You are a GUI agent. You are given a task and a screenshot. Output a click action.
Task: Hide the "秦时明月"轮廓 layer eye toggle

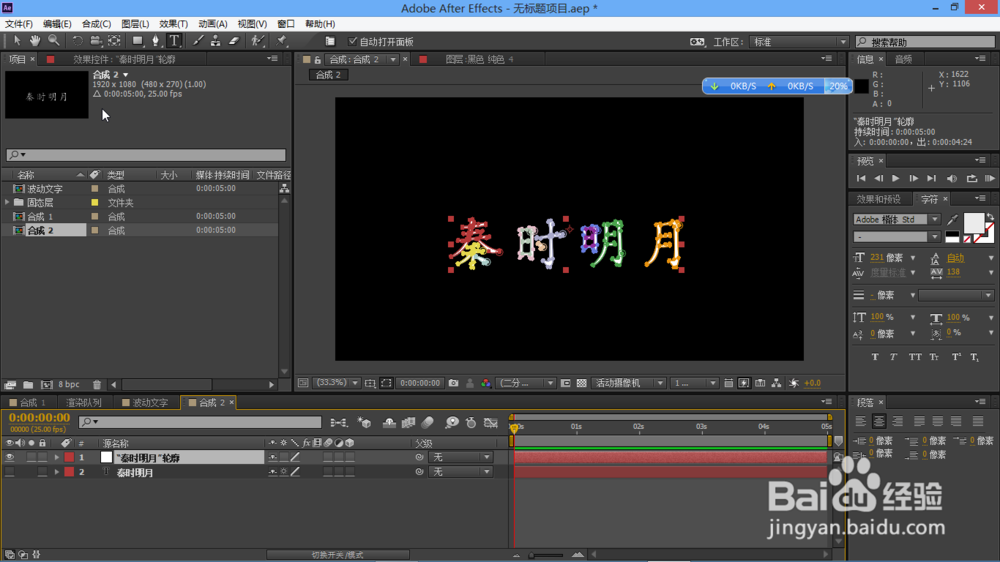tap(10, 457)
